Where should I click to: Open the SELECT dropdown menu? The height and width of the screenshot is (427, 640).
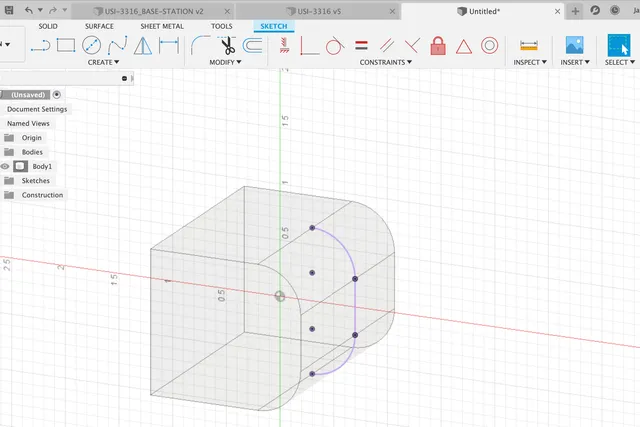coord(620,62)
